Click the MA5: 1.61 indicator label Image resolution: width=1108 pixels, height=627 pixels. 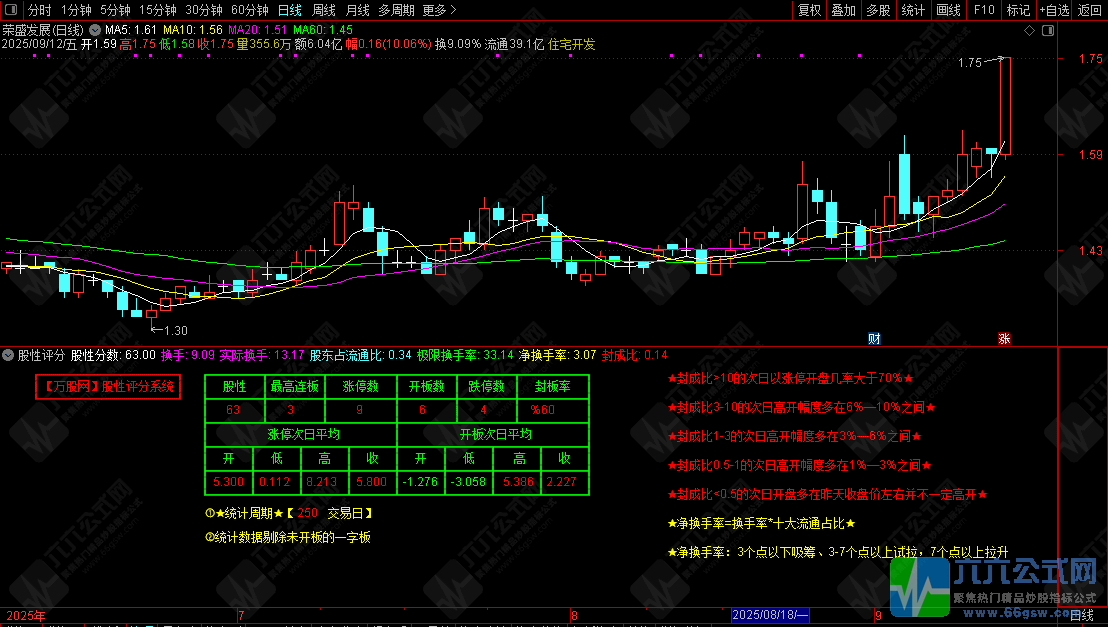(131, 30)
